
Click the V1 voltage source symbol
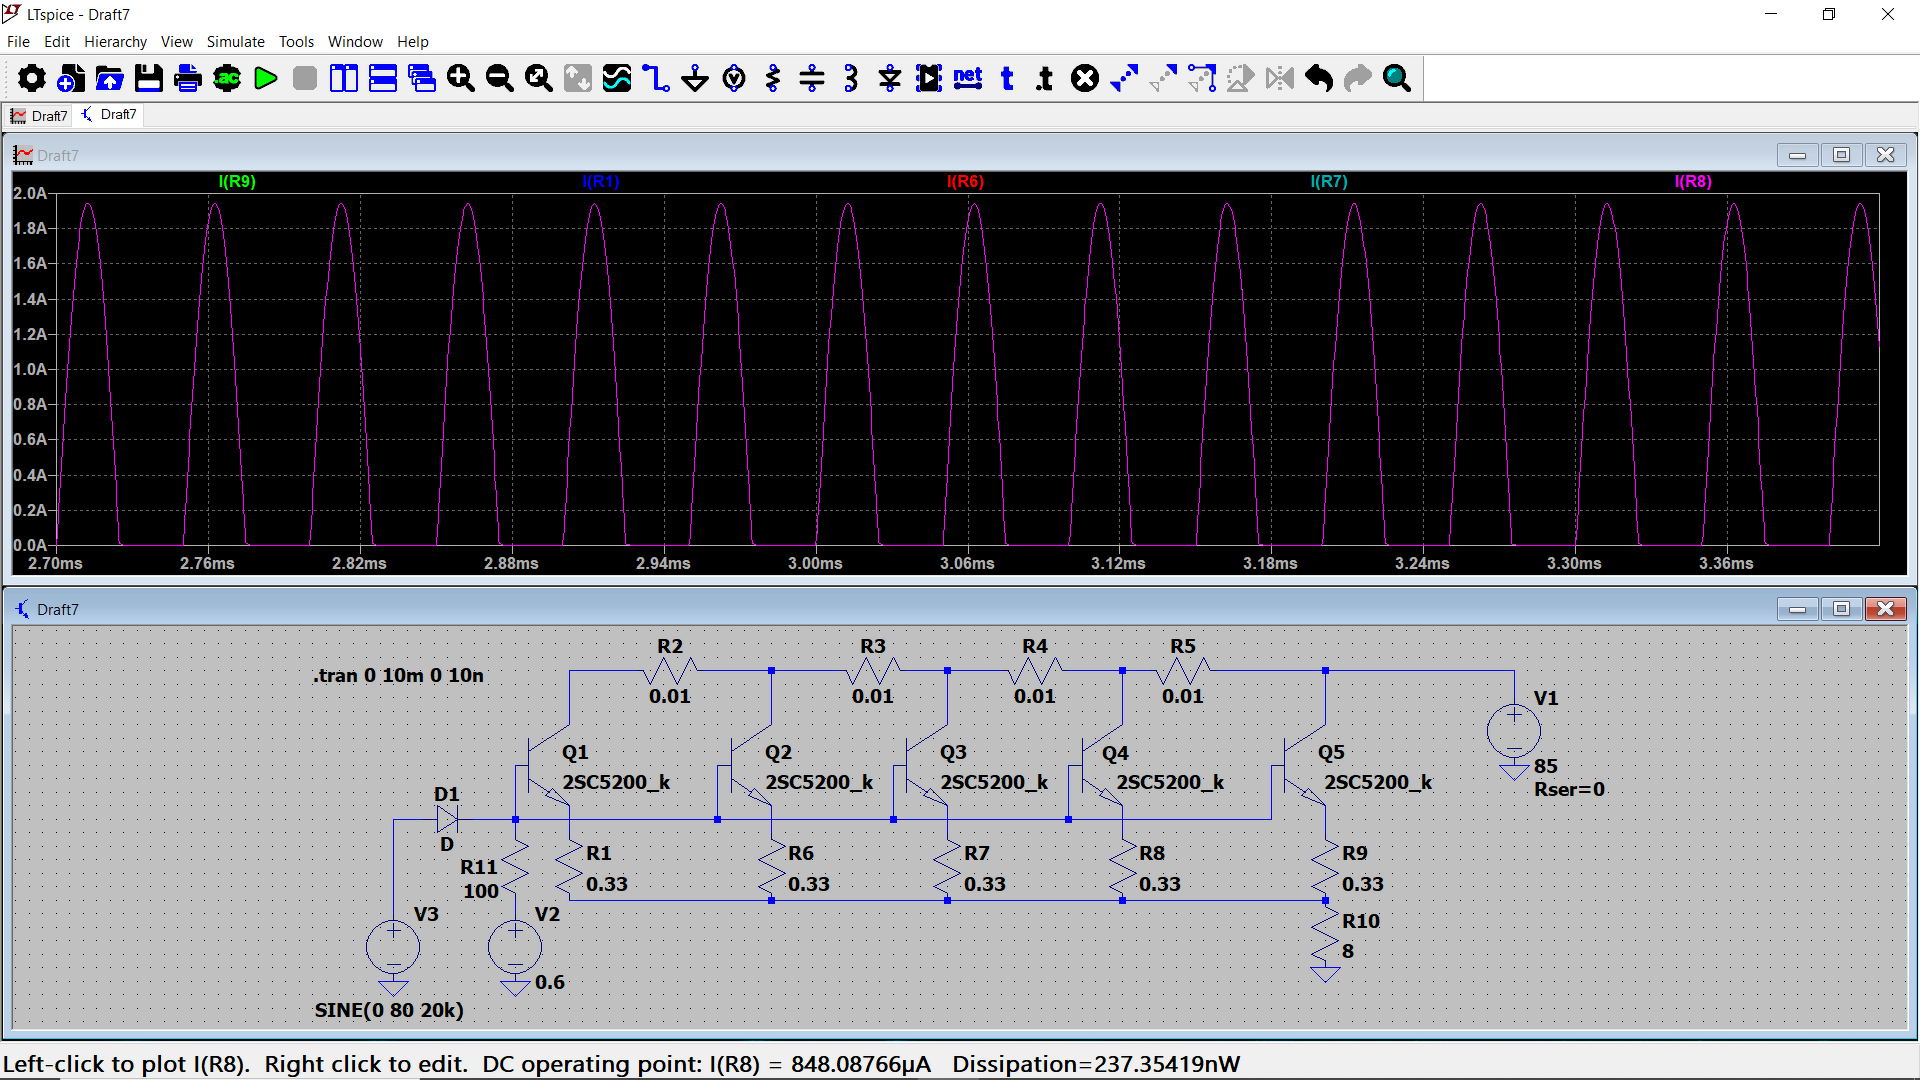[1513, 730]
